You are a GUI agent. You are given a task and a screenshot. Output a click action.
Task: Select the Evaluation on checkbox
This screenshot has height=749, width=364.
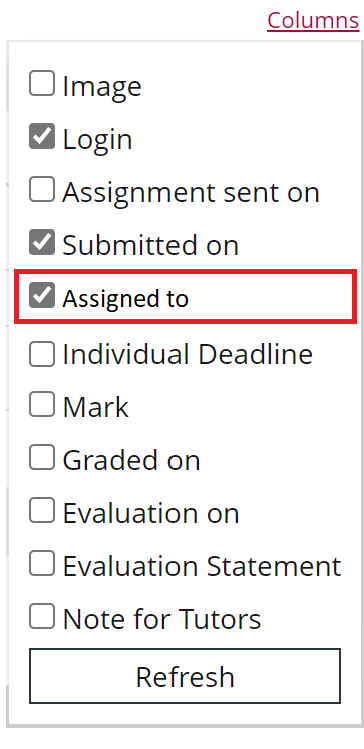point(42,511)
